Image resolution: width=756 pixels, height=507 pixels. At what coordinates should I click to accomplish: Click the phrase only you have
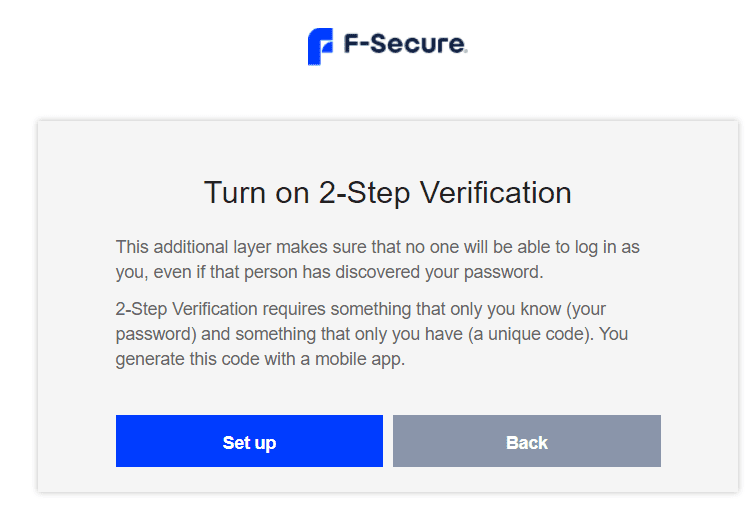[x=408, y=334]
